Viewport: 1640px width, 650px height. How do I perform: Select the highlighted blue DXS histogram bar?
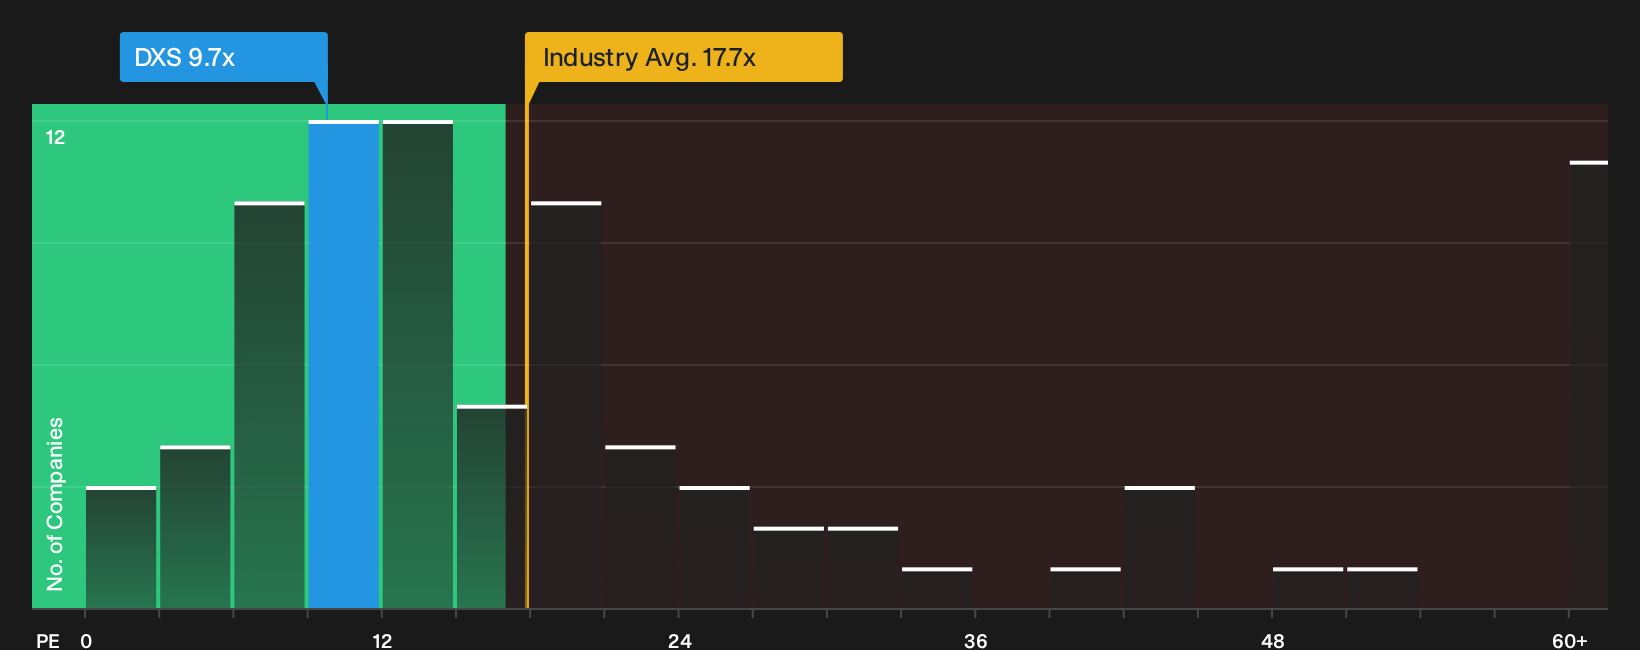[344, 364]
